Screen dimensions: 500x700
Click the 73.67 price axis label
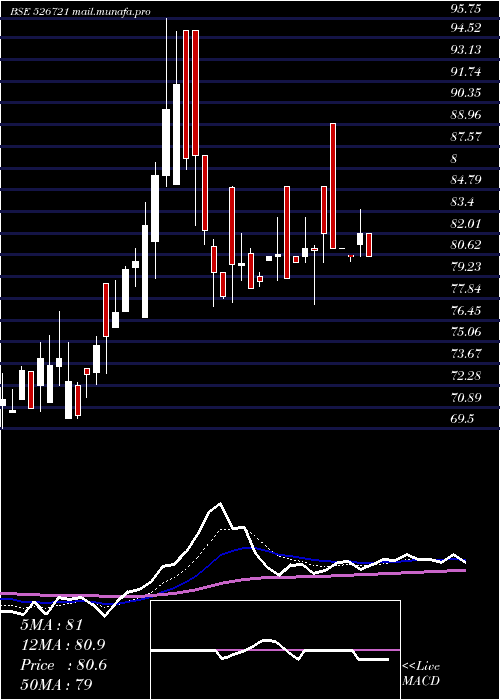(466, 354)
